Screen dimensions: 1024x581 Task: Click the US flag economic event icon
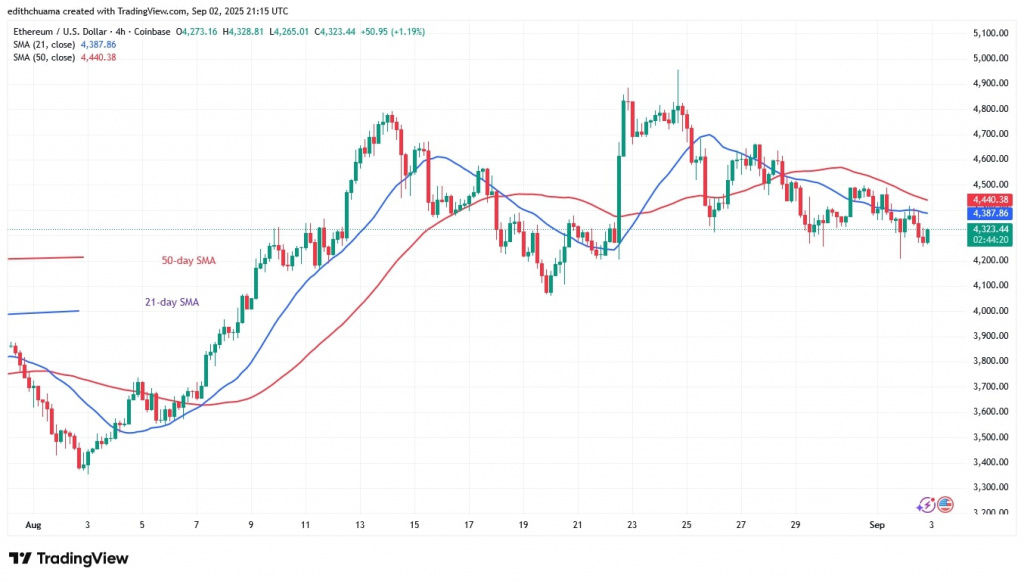click(943, 506)
